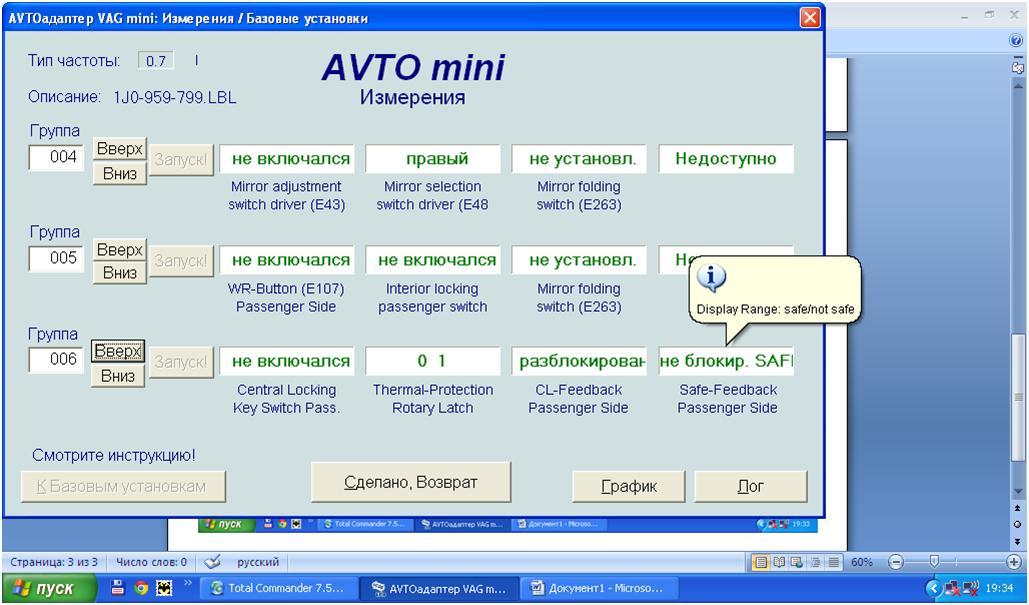Click the Word ruler toggle icon
1029x605 pixels.
pos(1018,67)
